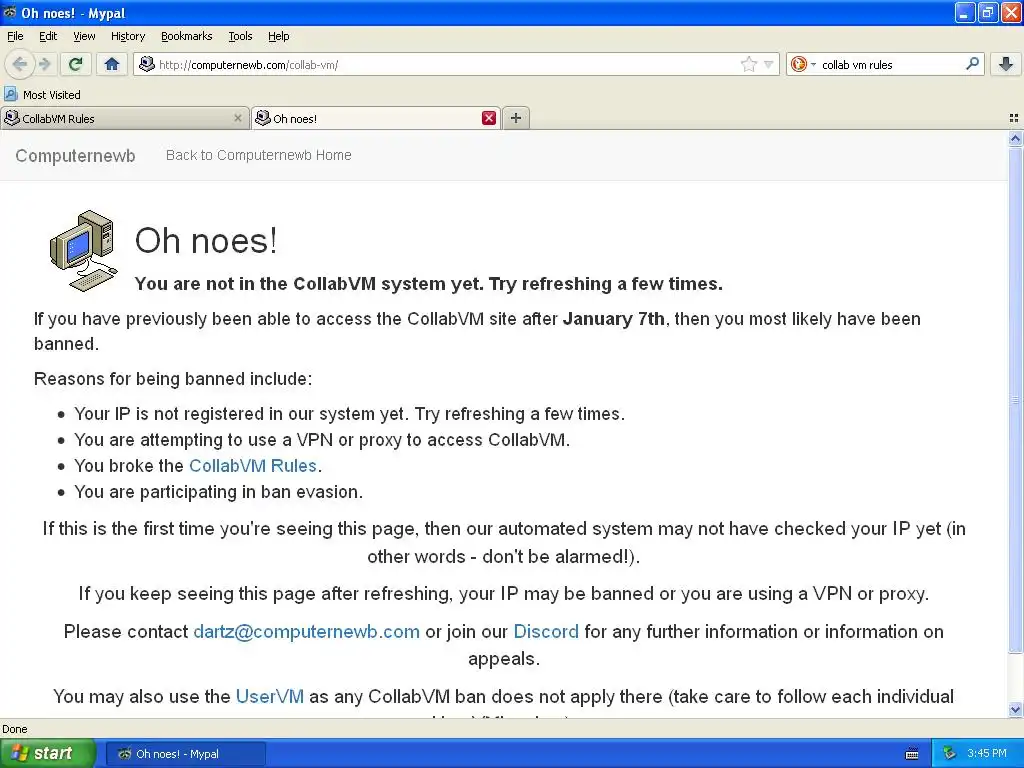Click the 3:45 PM clock
1024x768 pixels.
pyautogui.click(x=987, y=754)
